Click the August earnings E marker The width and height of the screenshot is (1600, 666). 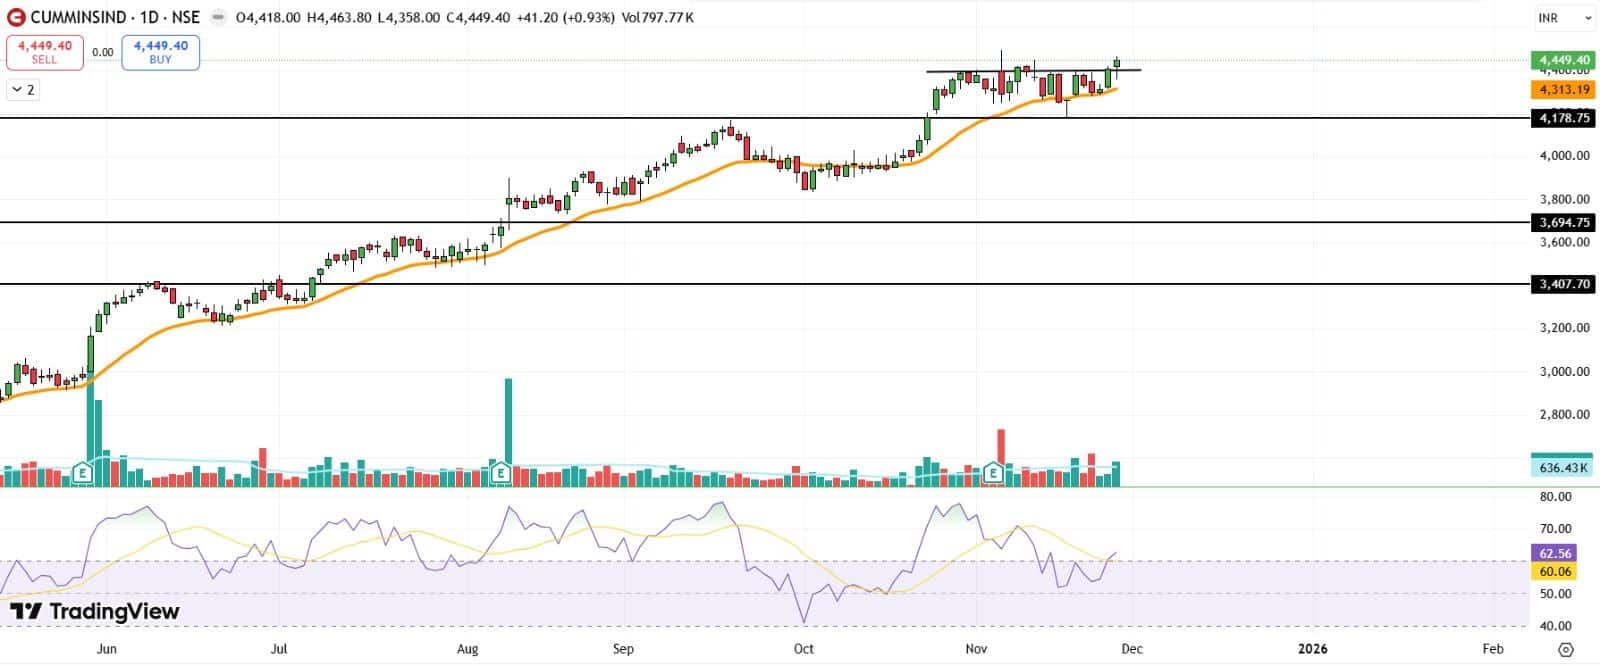(x=500, y=472)
